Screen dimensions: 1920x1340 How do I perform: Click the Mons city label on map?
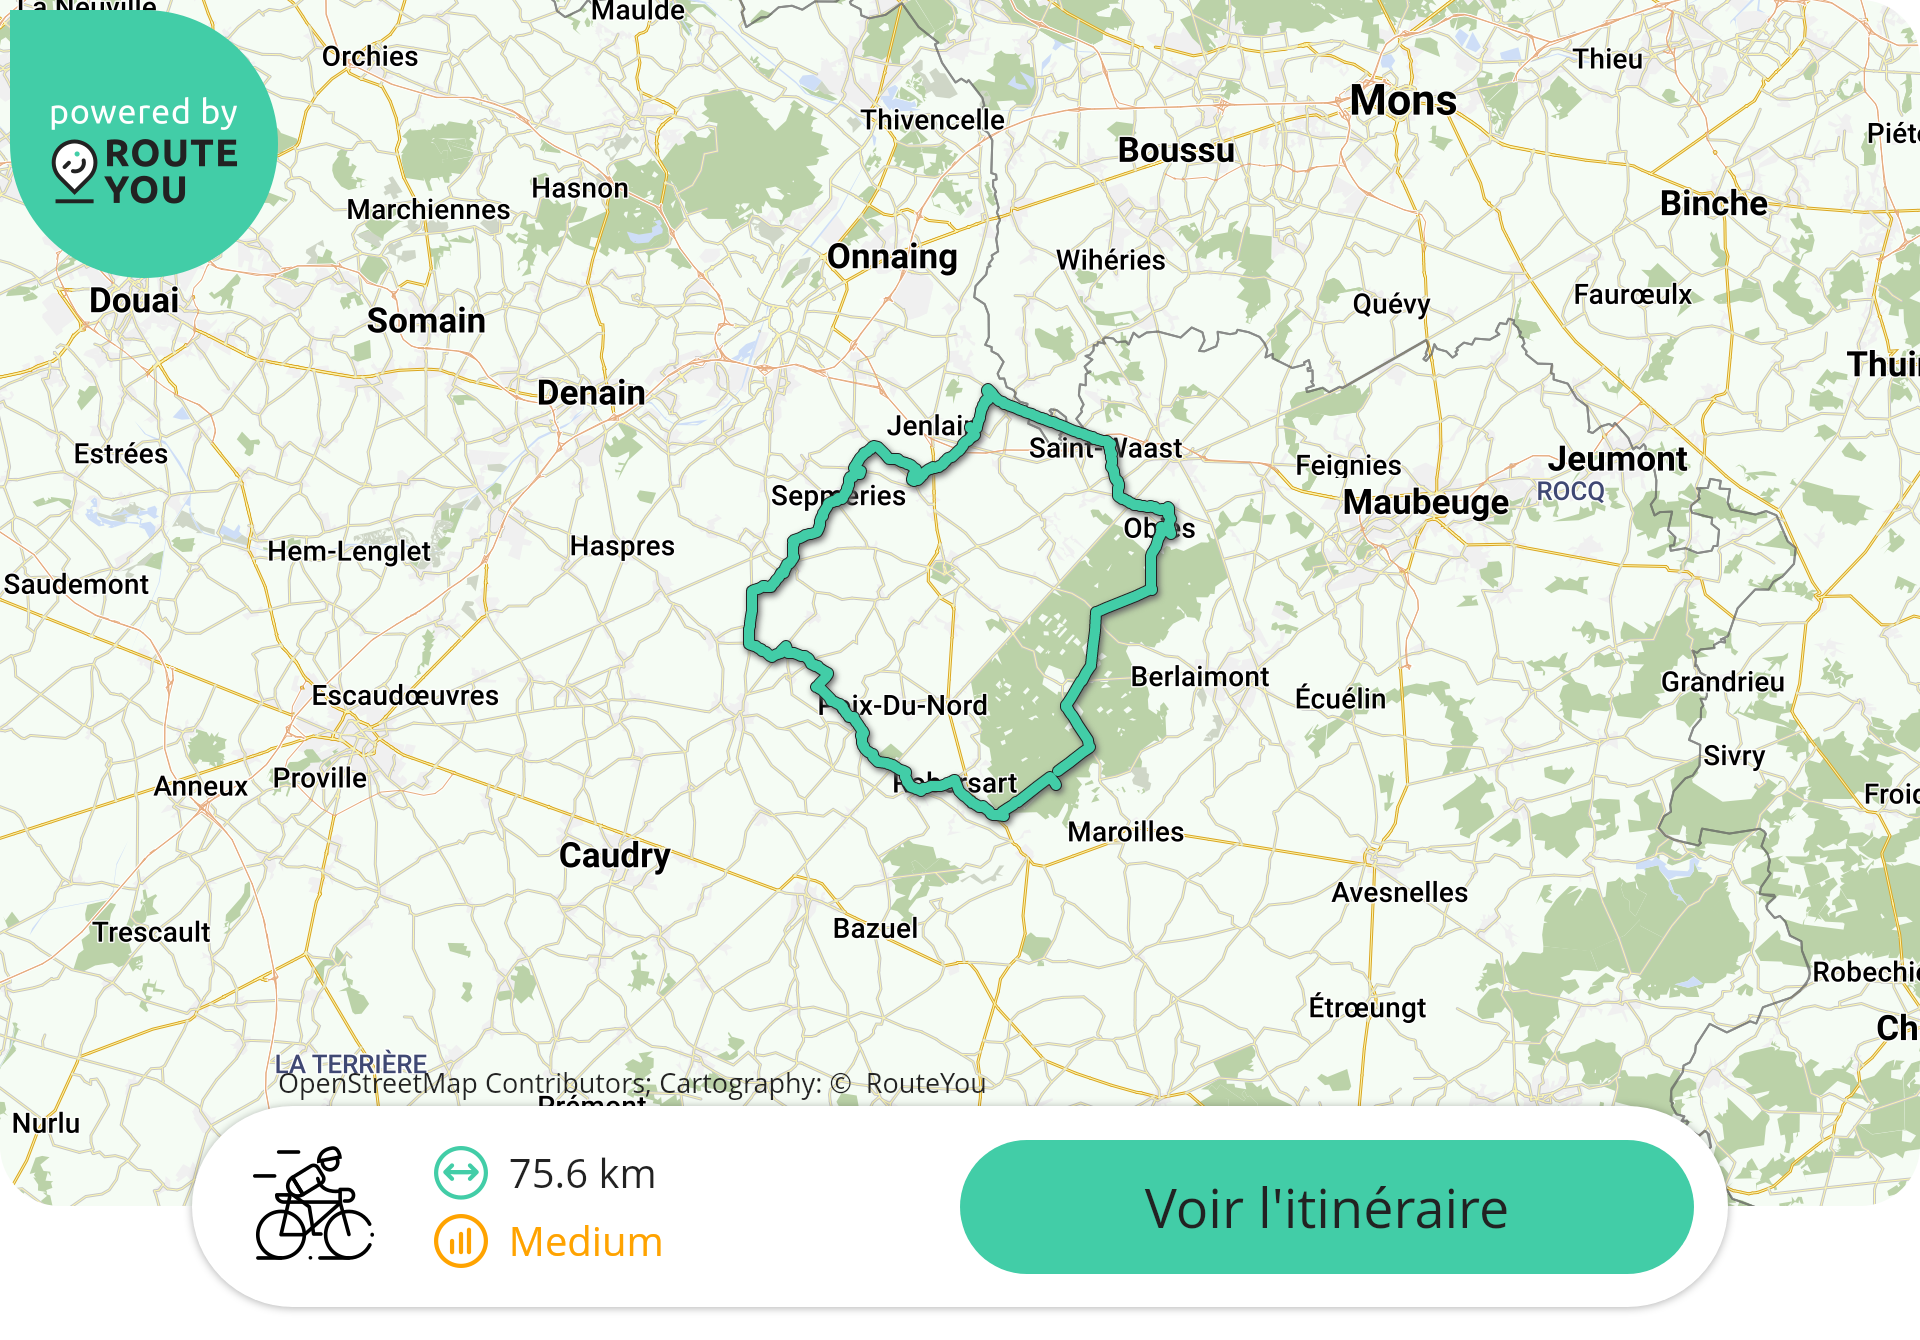pyautogui.click(x=1403, y=101)
